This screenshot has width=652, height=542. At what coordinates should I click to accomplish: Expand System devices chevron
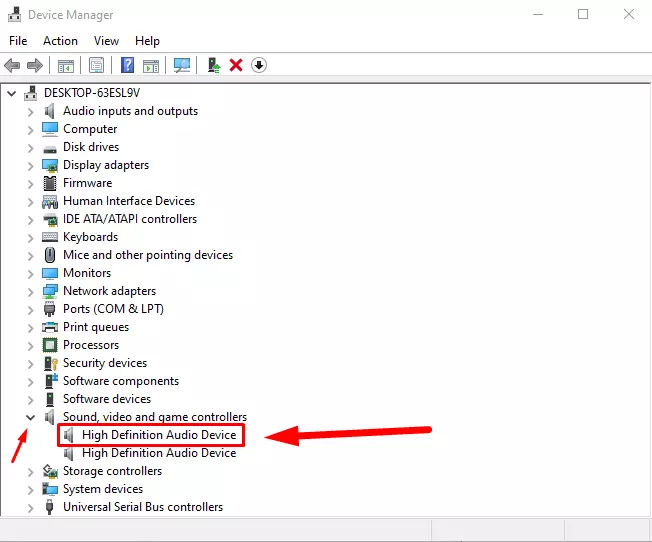30,490
